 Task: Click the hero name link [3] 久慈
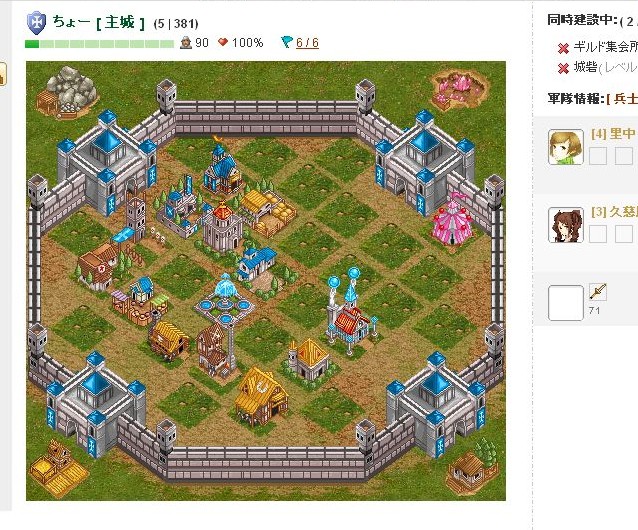614,212
